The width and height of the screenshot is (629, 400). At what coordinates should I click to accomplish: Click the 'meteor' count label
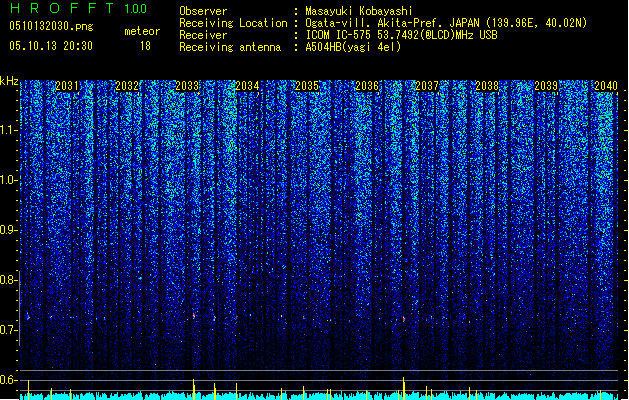142,31
